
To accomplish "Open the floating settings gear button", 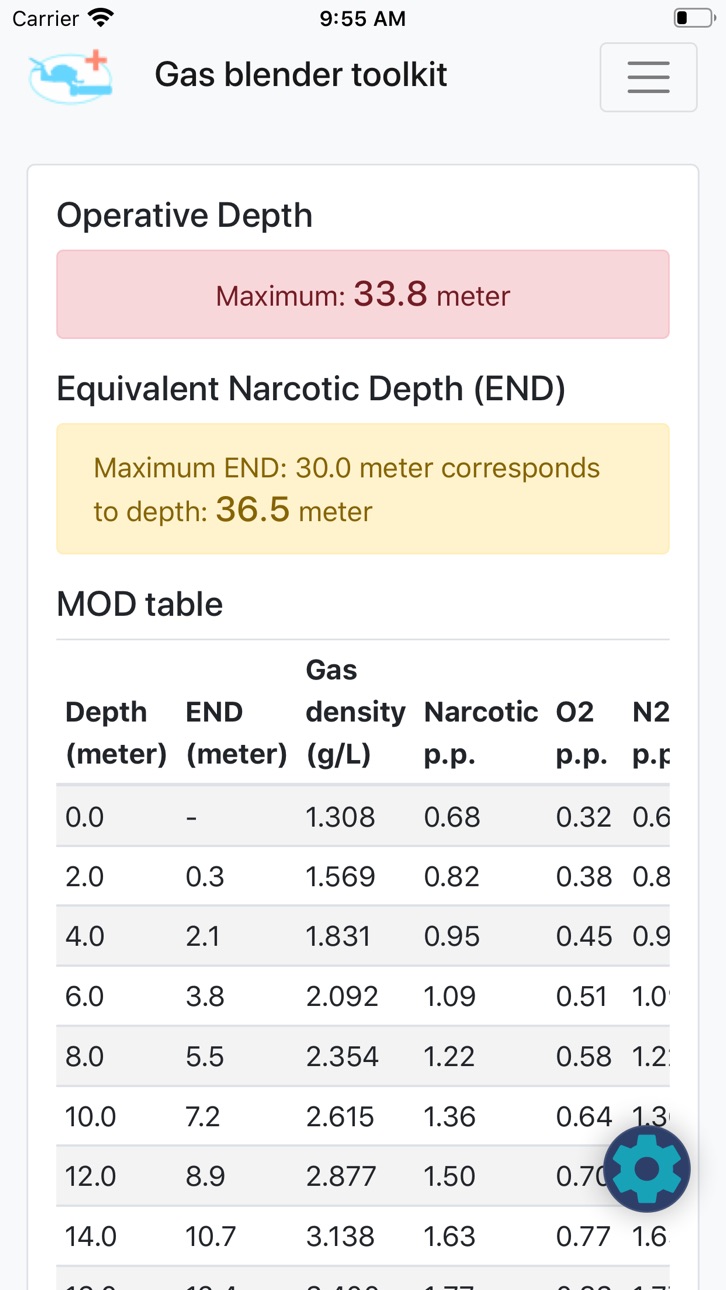I will [x=647, y=1169].
